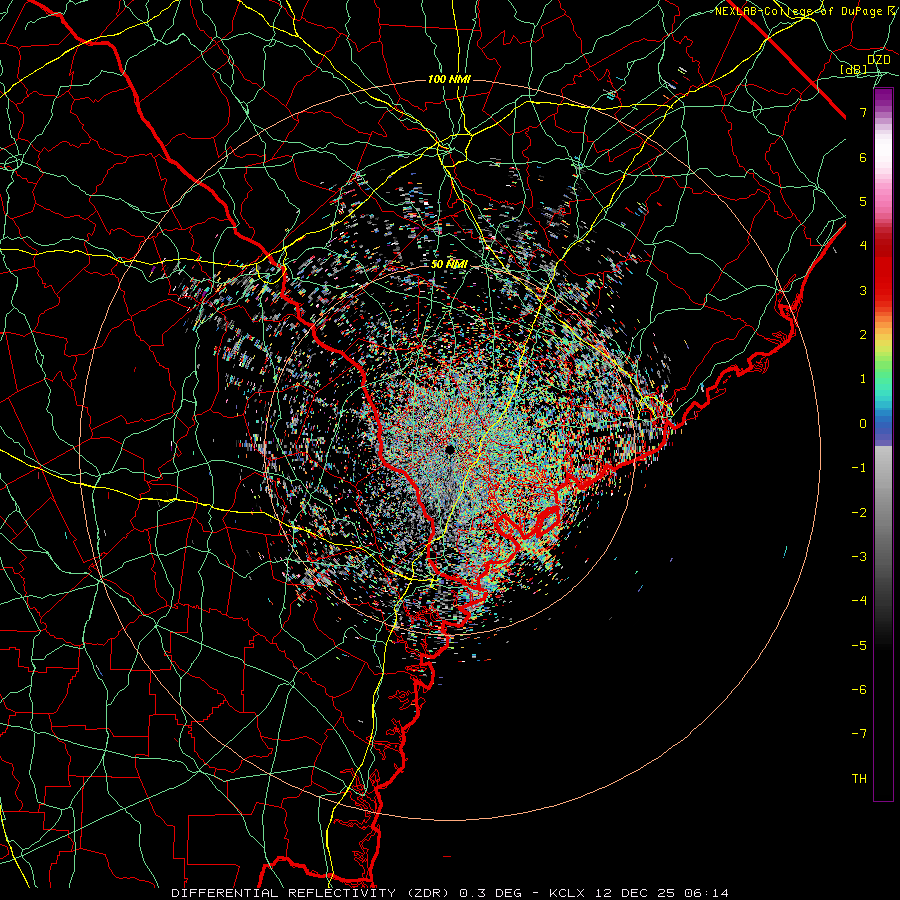Click the "-3" scale value
The height and width of the screenshot is (900, 900).
859,556
